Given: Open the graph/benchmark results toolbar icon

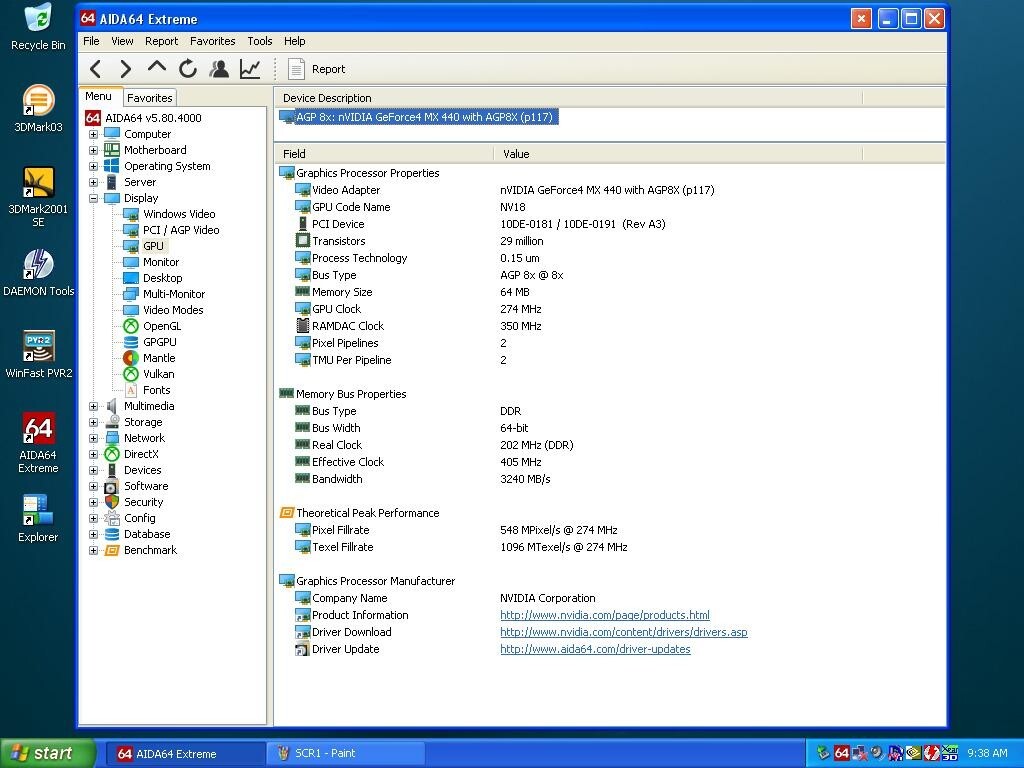Looking at the screenshot, I should click(250, 69).
